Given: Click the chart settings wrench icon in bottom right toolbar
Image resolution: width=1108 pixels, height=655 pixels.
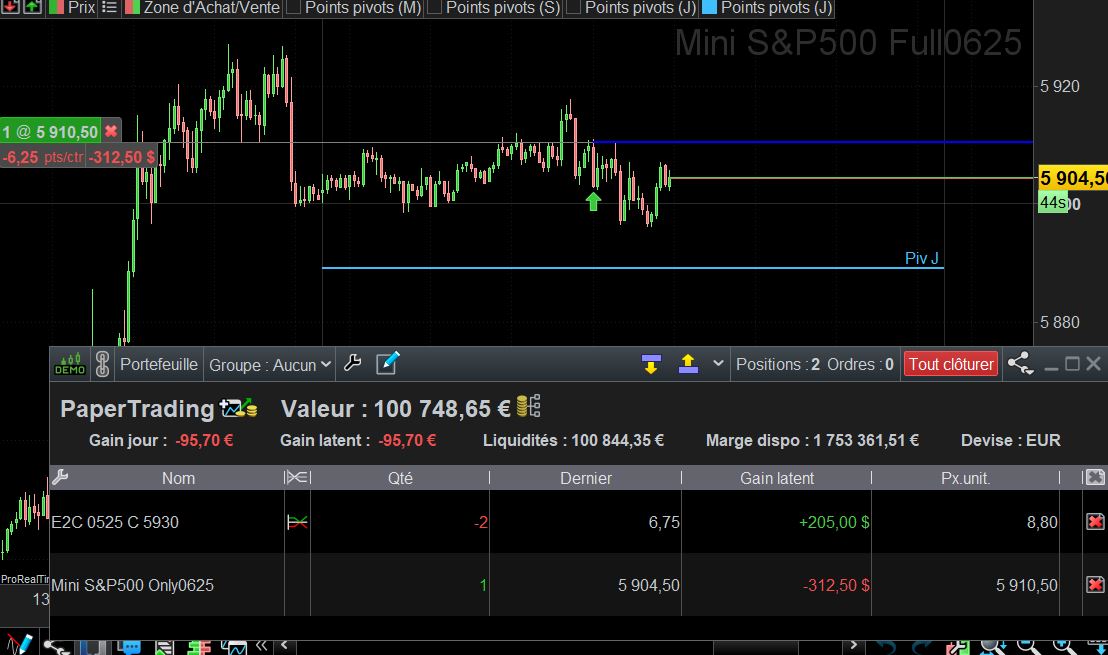Looking at the screenshot, I should (957, 647).
